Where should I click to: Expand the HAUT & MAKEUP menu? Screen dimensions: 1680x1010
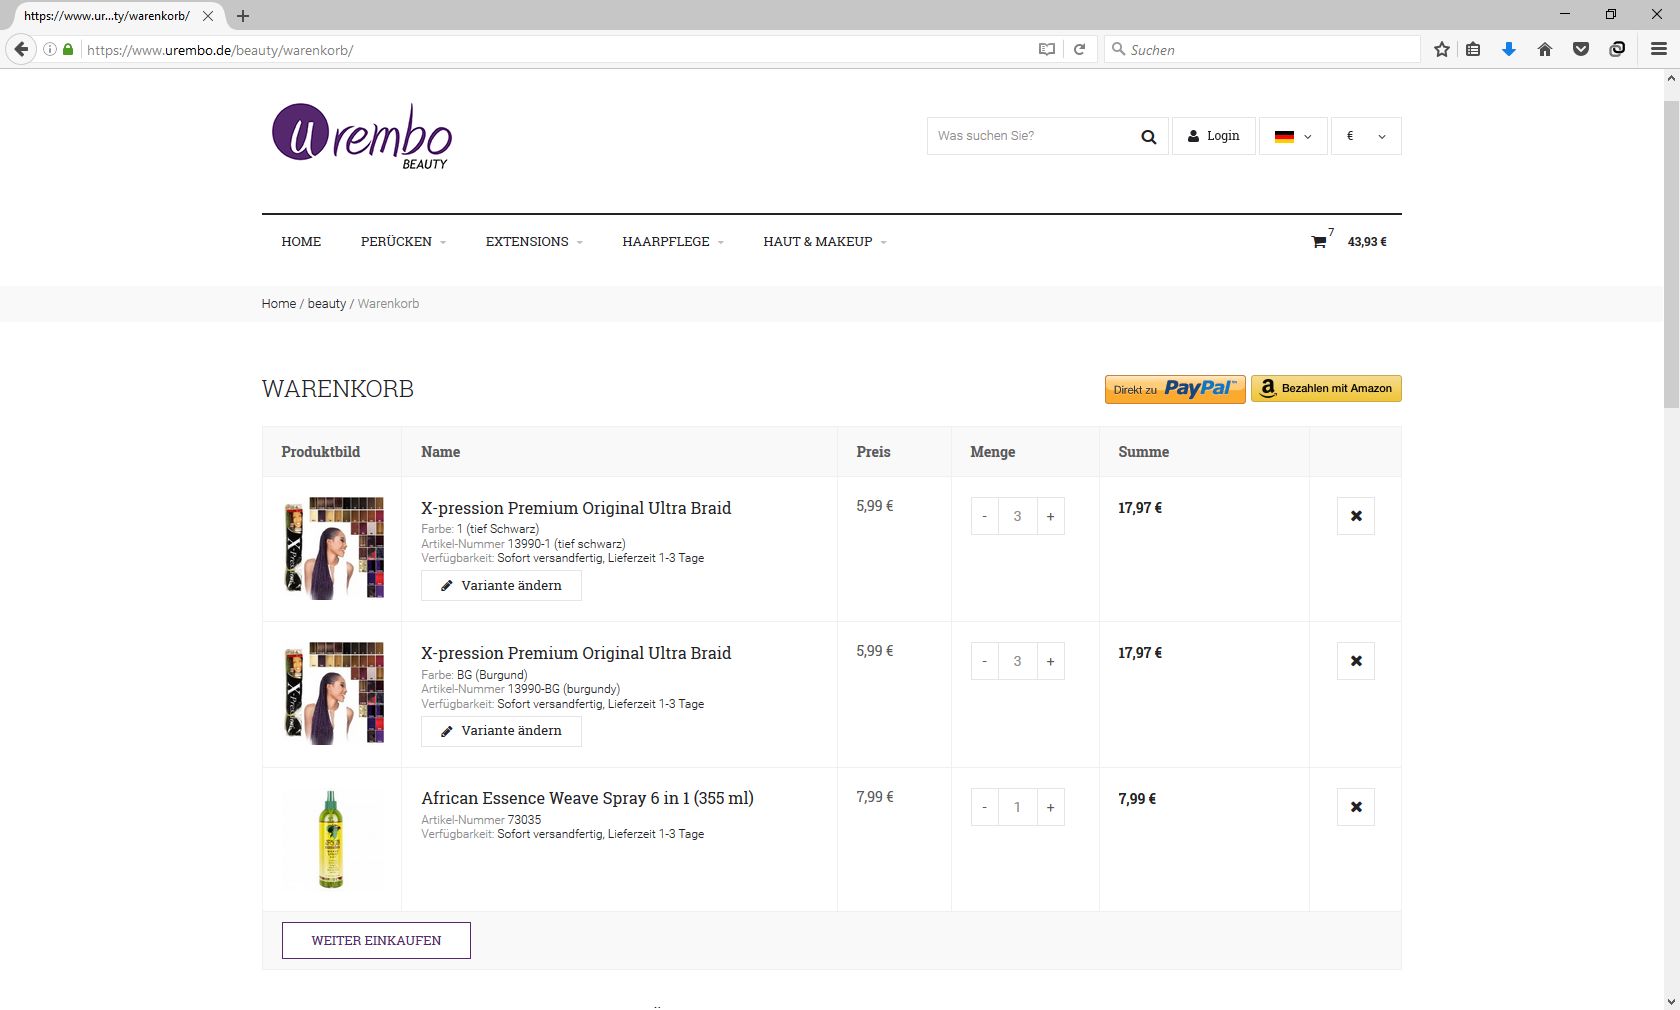click(825, 241)
